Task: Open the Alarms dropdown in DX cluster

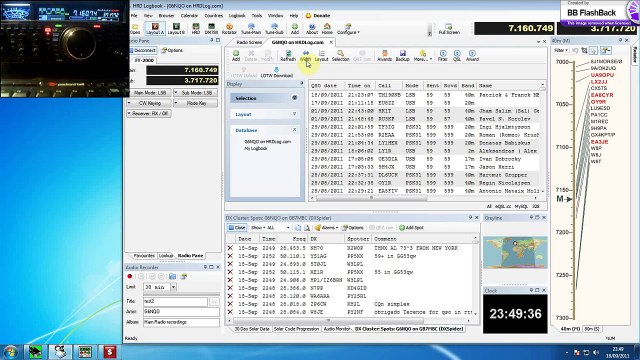Action: coord(327,228)
